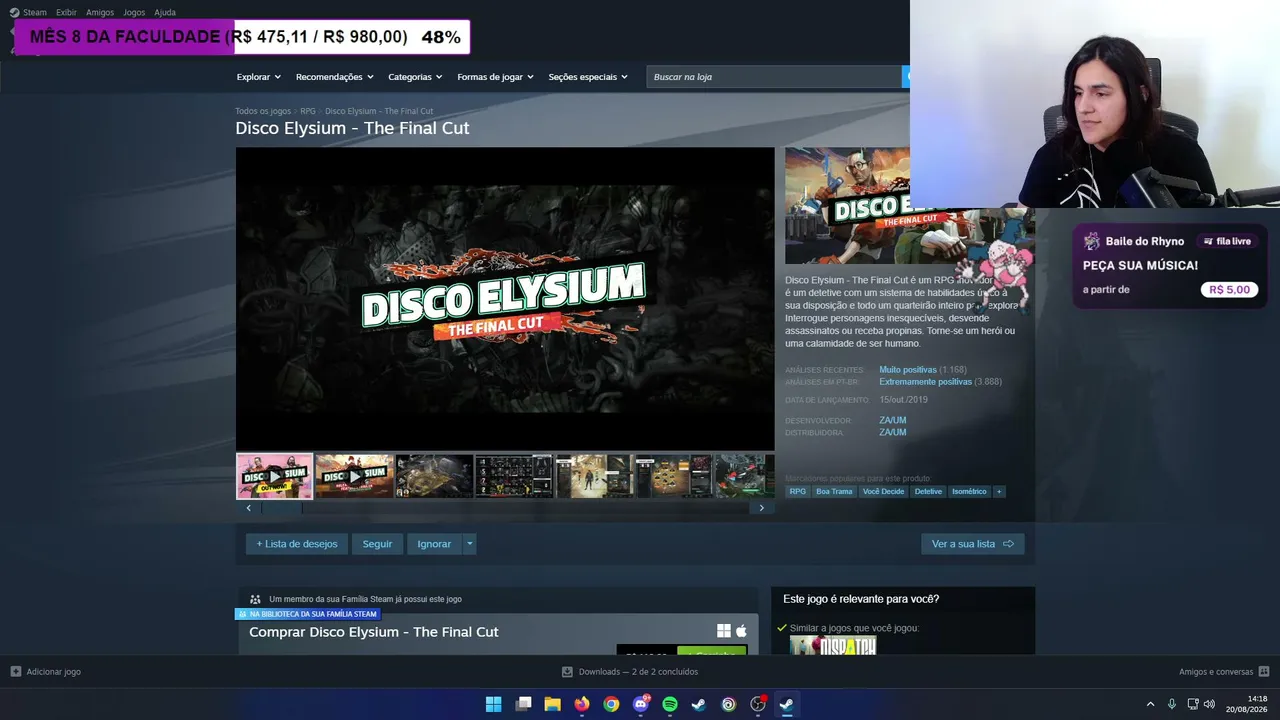Show hidden system tray icons
Image resolution: width=1280 pixels, height=720 pixels.
1150,704
